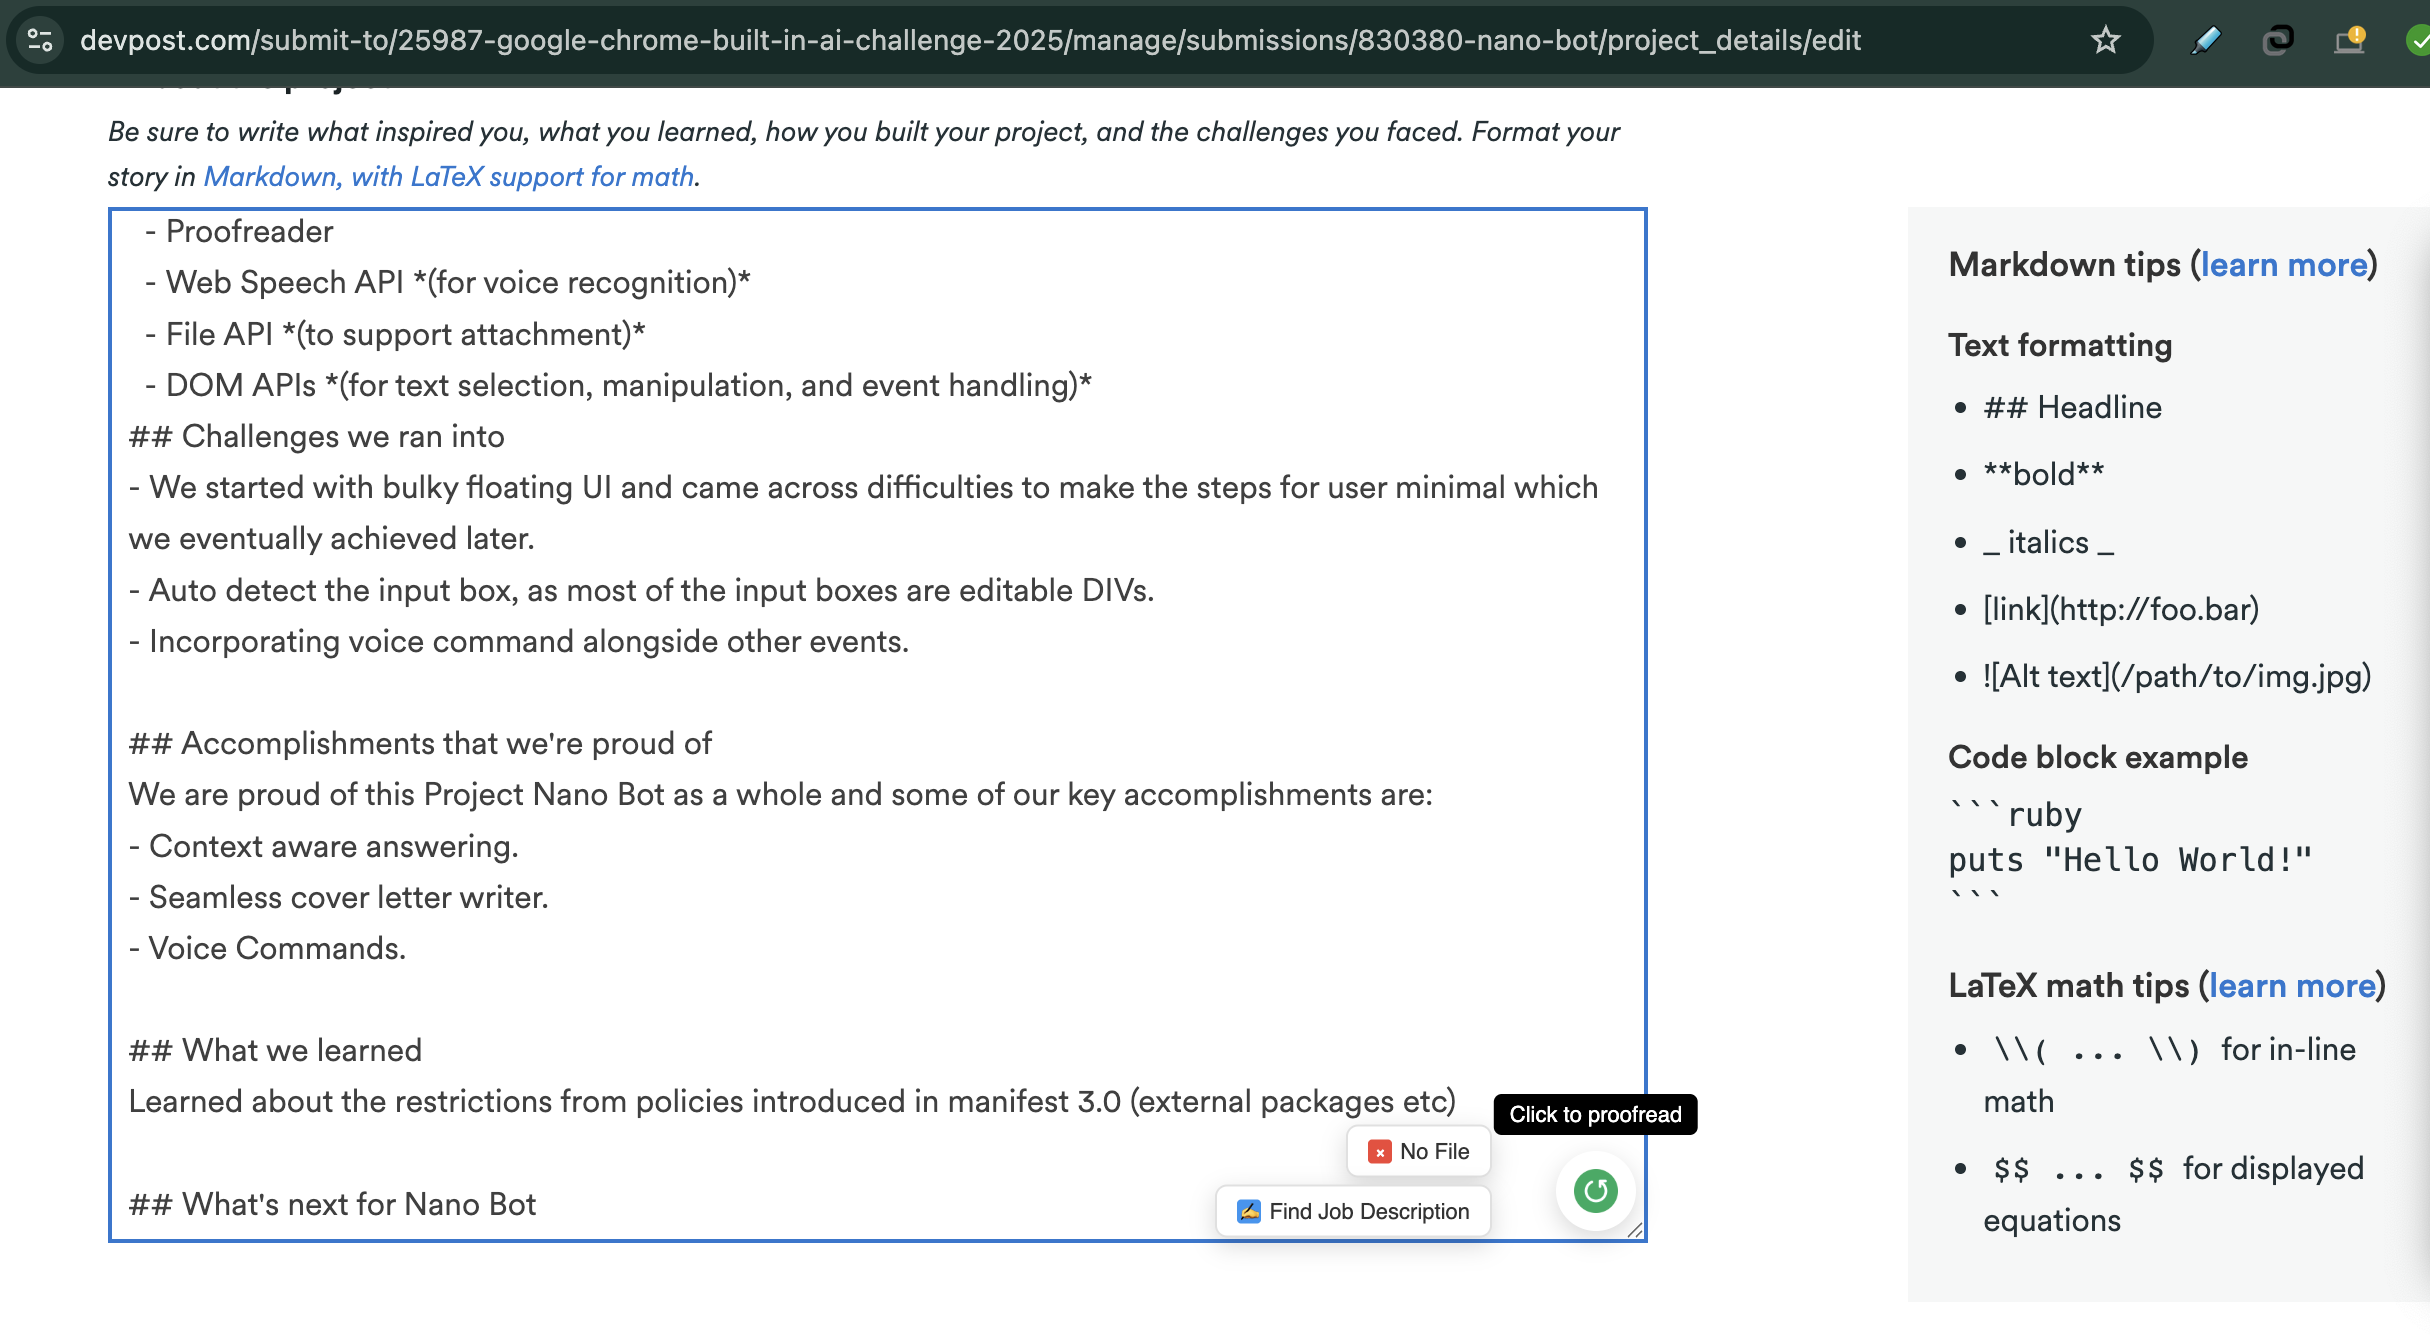Open LaTeX math tips learn more link

pyautogui.click(x=2292, y=986)
